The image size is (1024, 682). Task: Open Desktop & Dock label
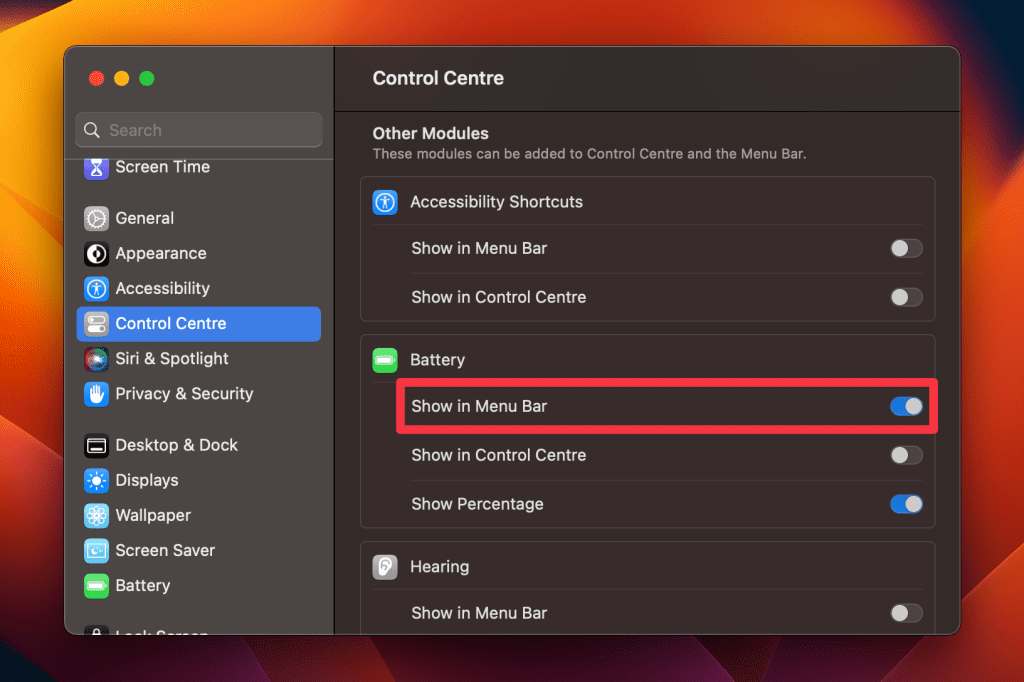coord(176,446)
